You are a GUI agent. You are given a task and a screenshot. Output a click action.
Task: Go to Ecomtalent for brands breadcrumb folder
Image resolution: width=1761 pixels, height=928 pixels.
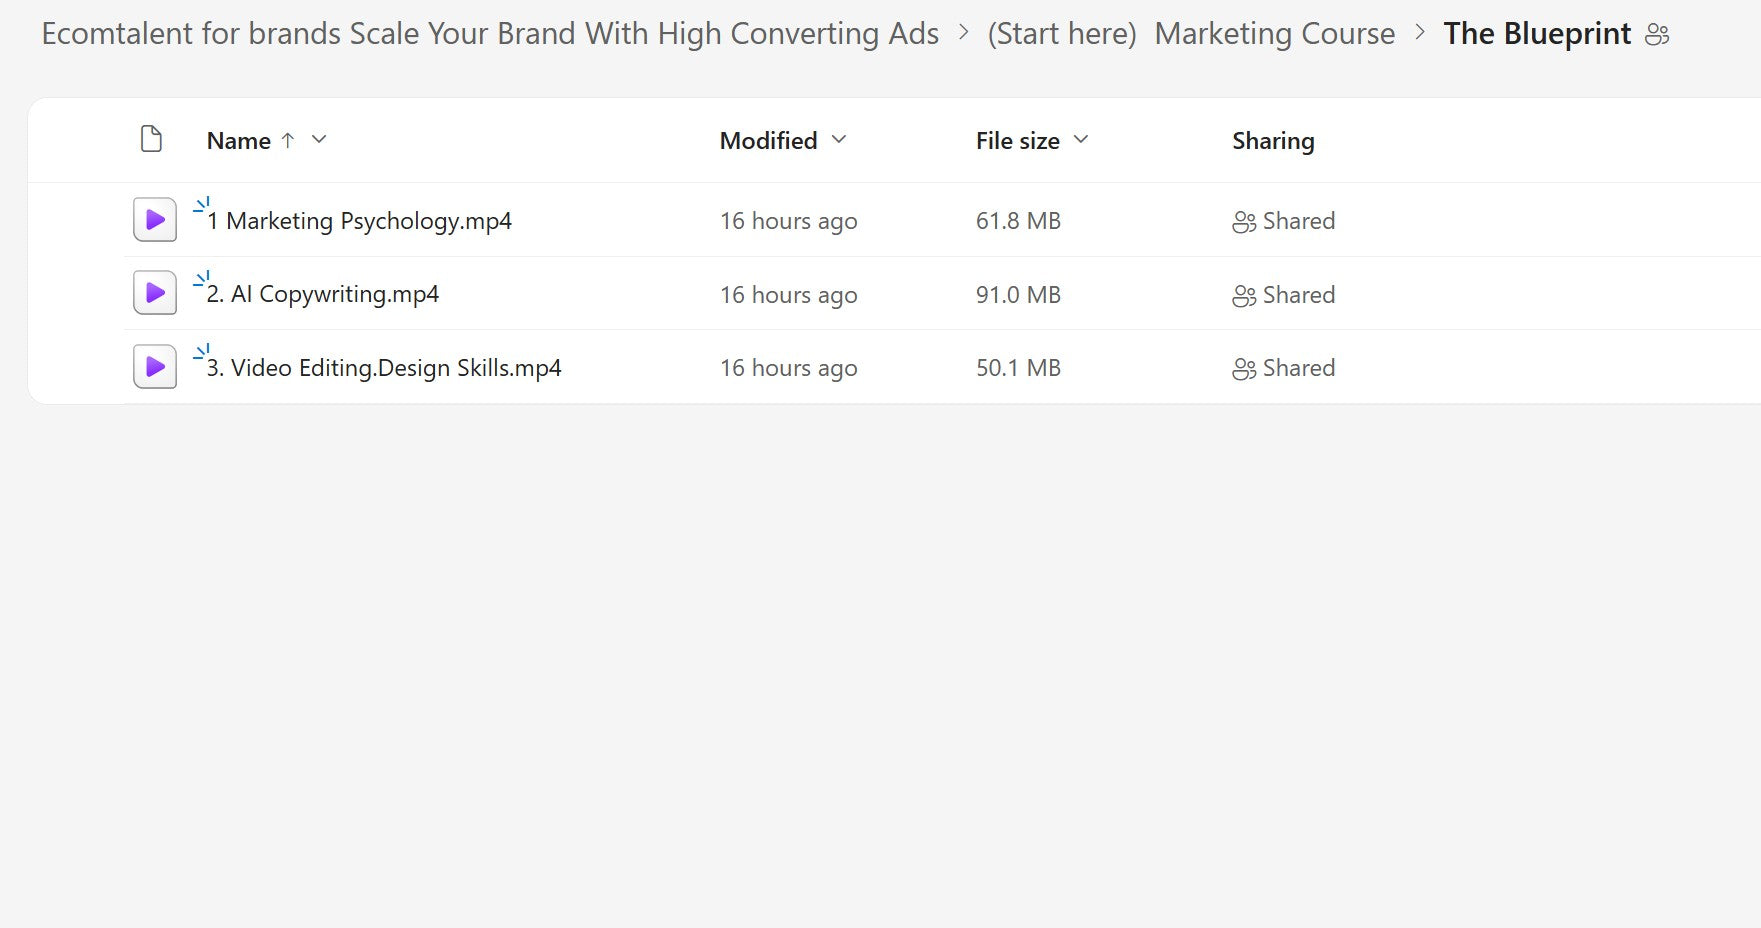490,34
